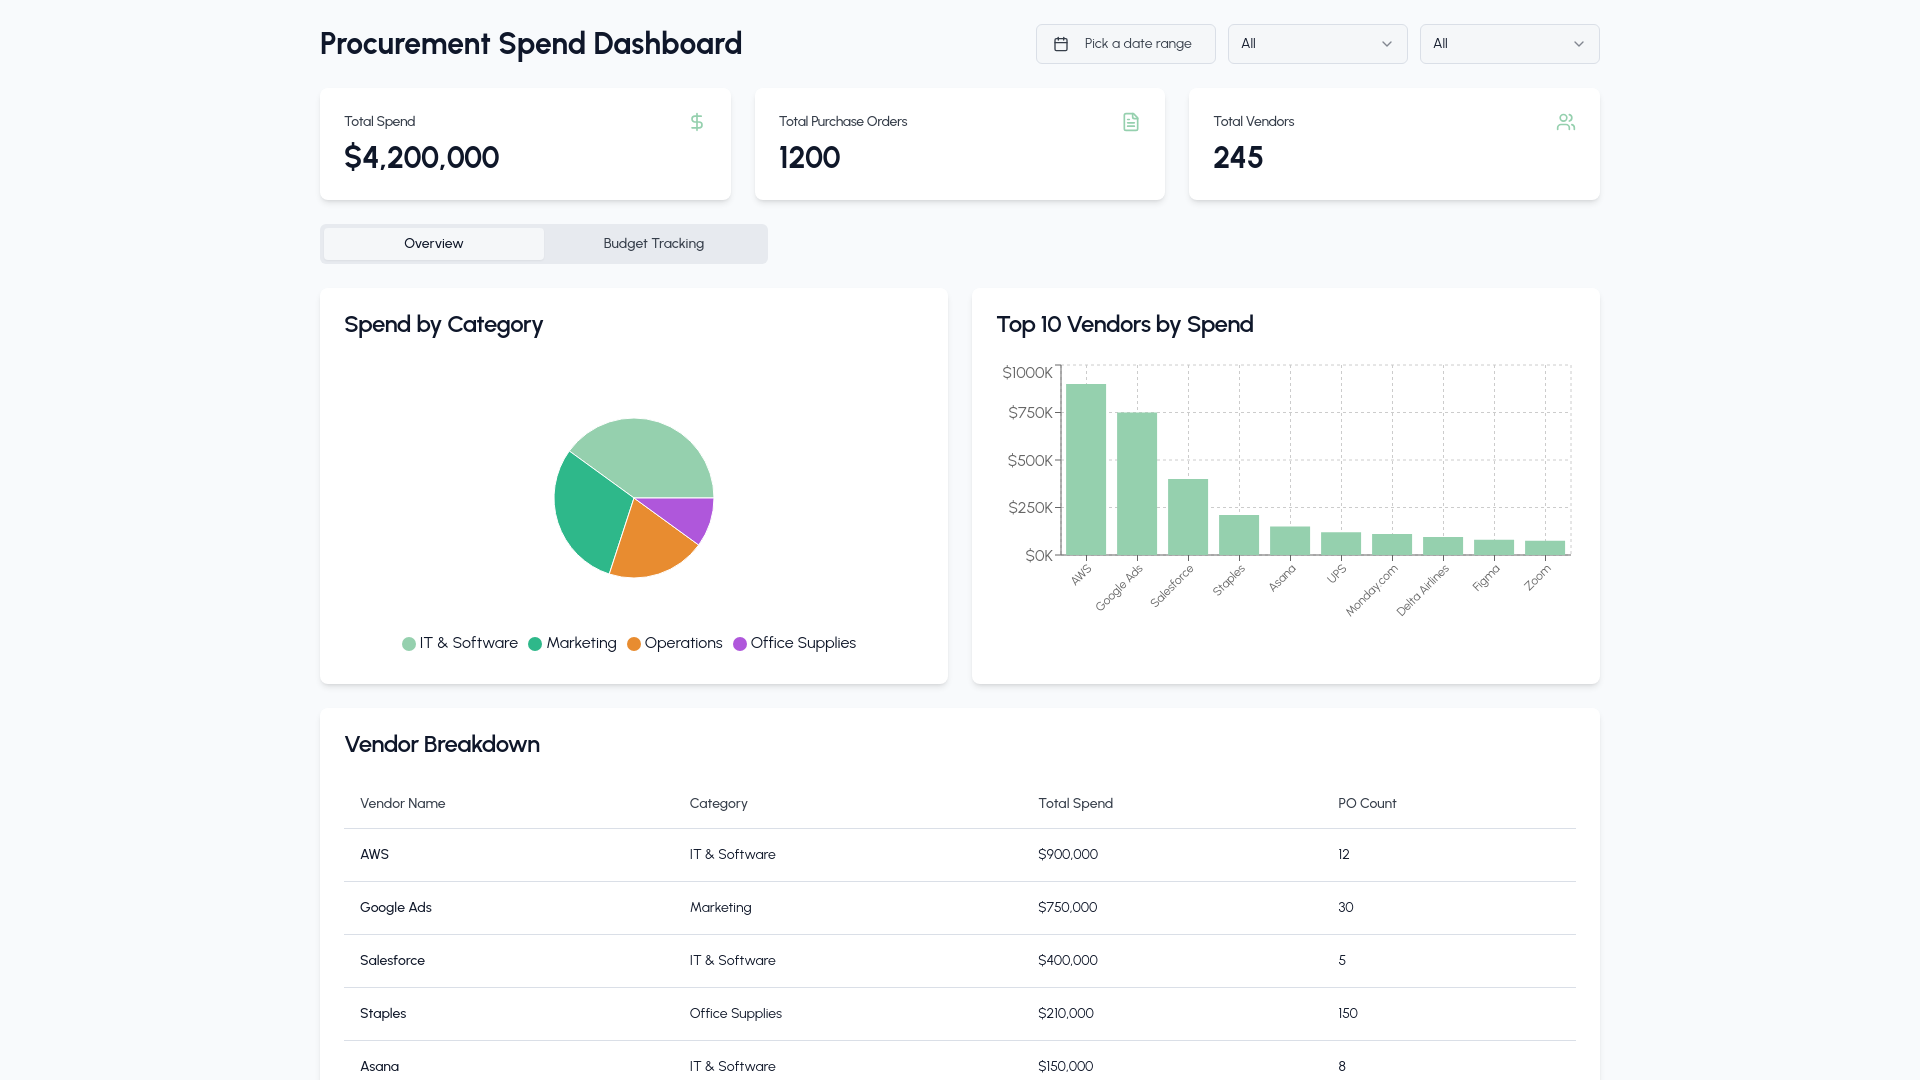Click the Office Supplies legend entry
The width and height of the screenshot is (1920, 1080).
[x=795, y=643]
